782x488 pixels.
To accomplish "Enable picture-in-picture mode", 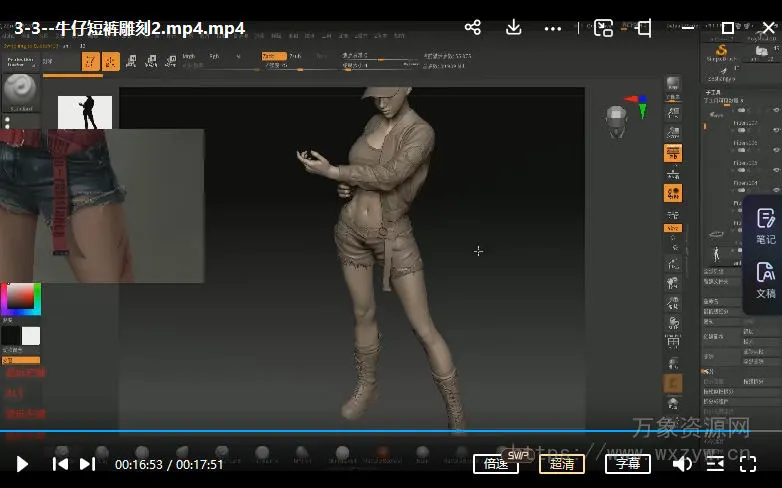I will tap(603, 28).
